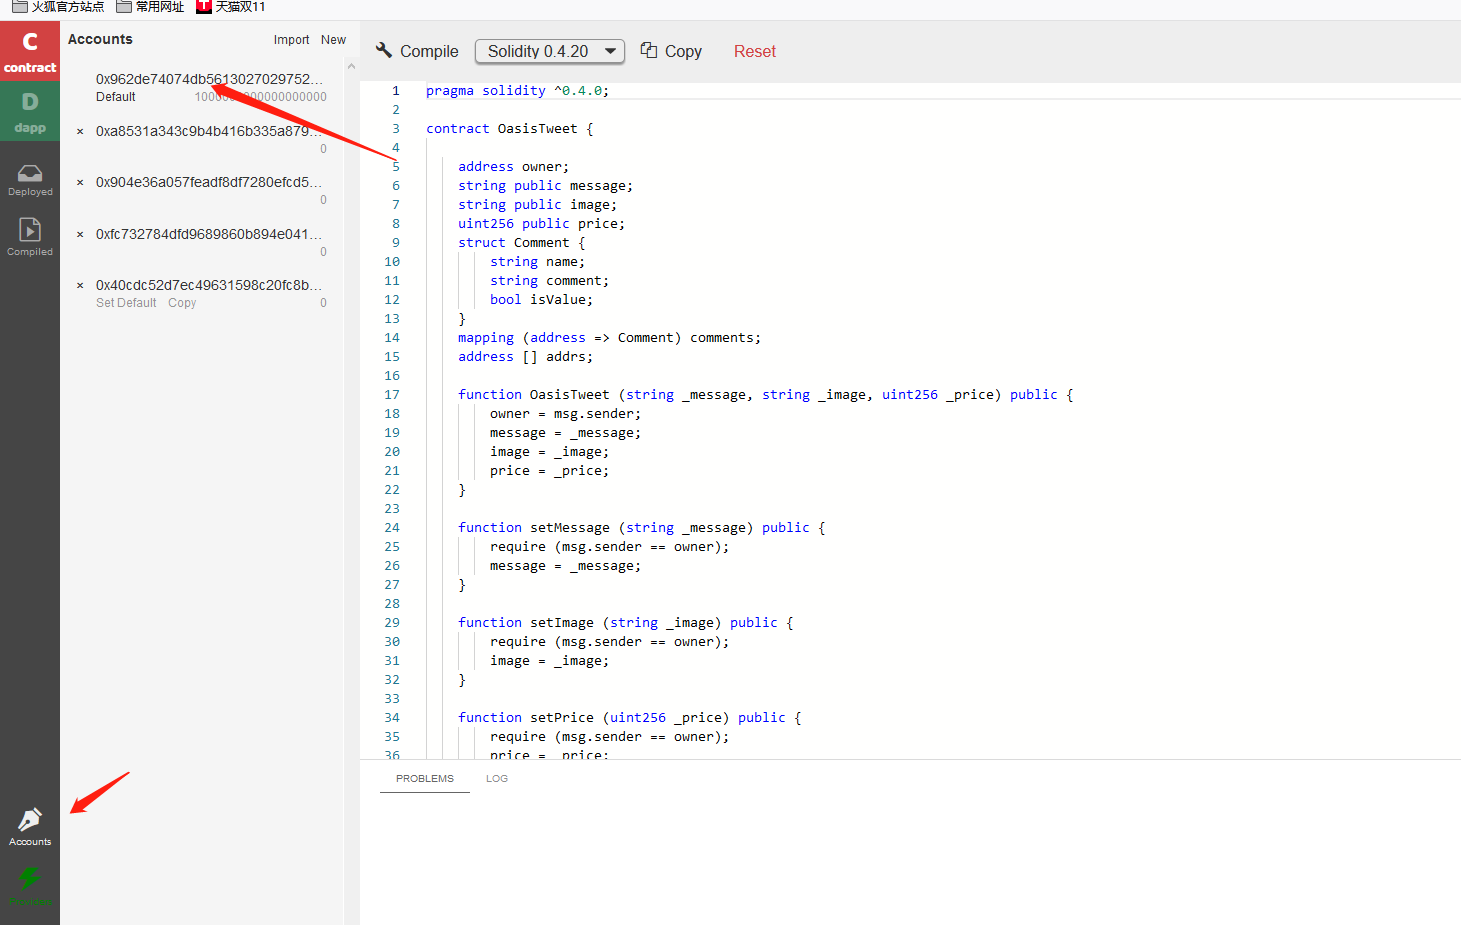Open the 常用网址 bookmark folder

coord(150,7)
